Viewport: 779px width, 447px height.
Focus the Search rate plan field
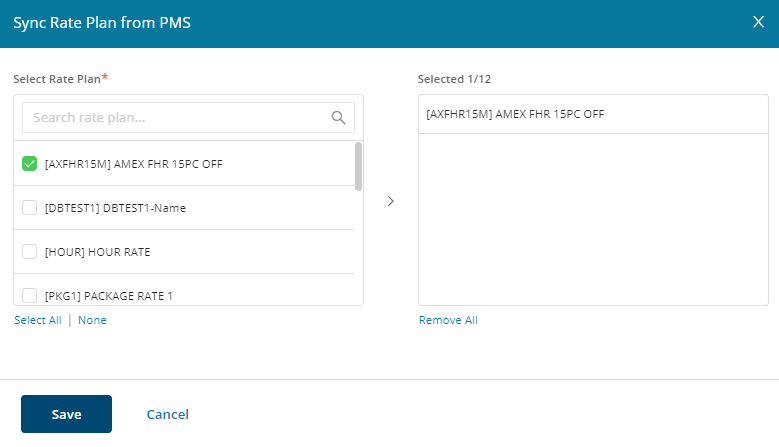188,118
